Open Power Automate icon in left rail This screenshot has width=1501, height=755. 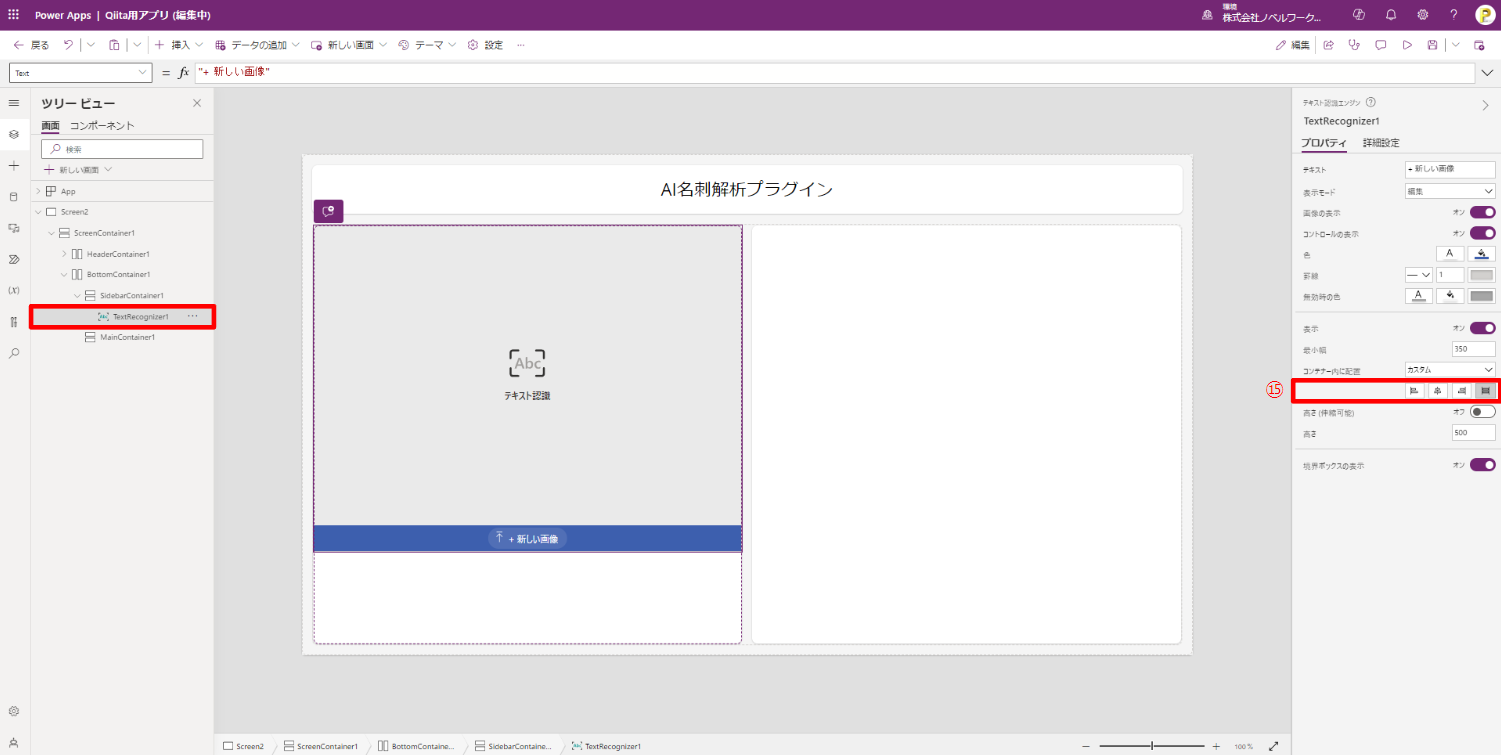pyautogui.click(x=14, y=258)
